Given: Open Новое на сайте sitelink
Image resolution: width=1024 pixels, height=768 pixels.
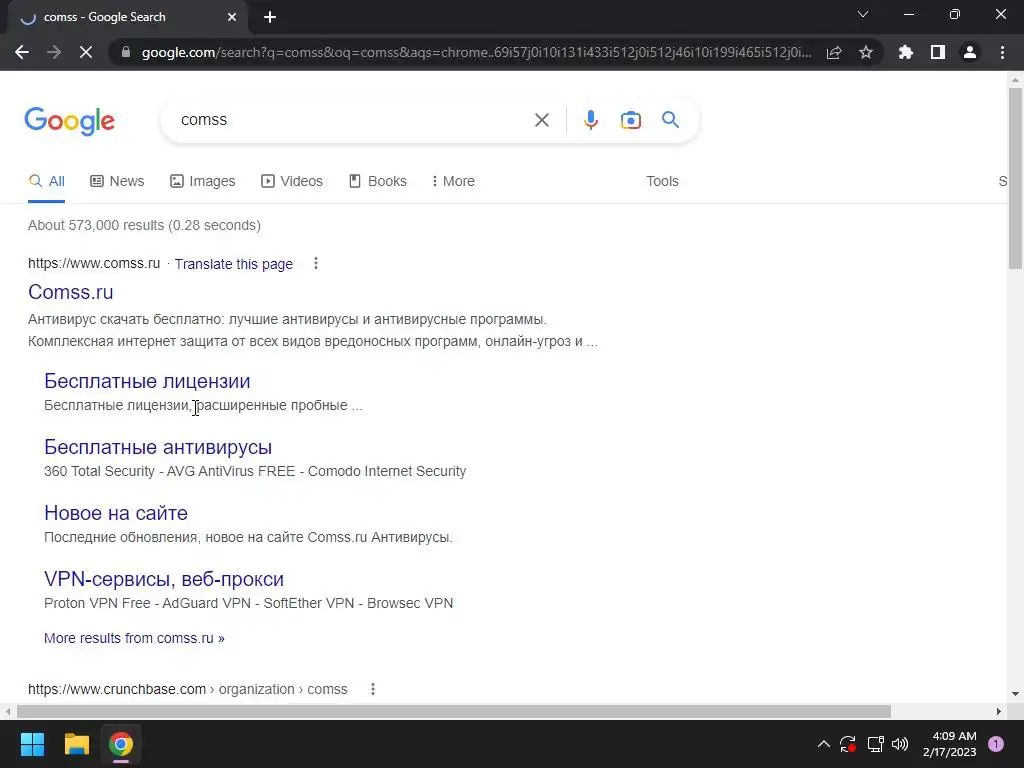Looking at the screenshot, I should (x=116, y=513).
